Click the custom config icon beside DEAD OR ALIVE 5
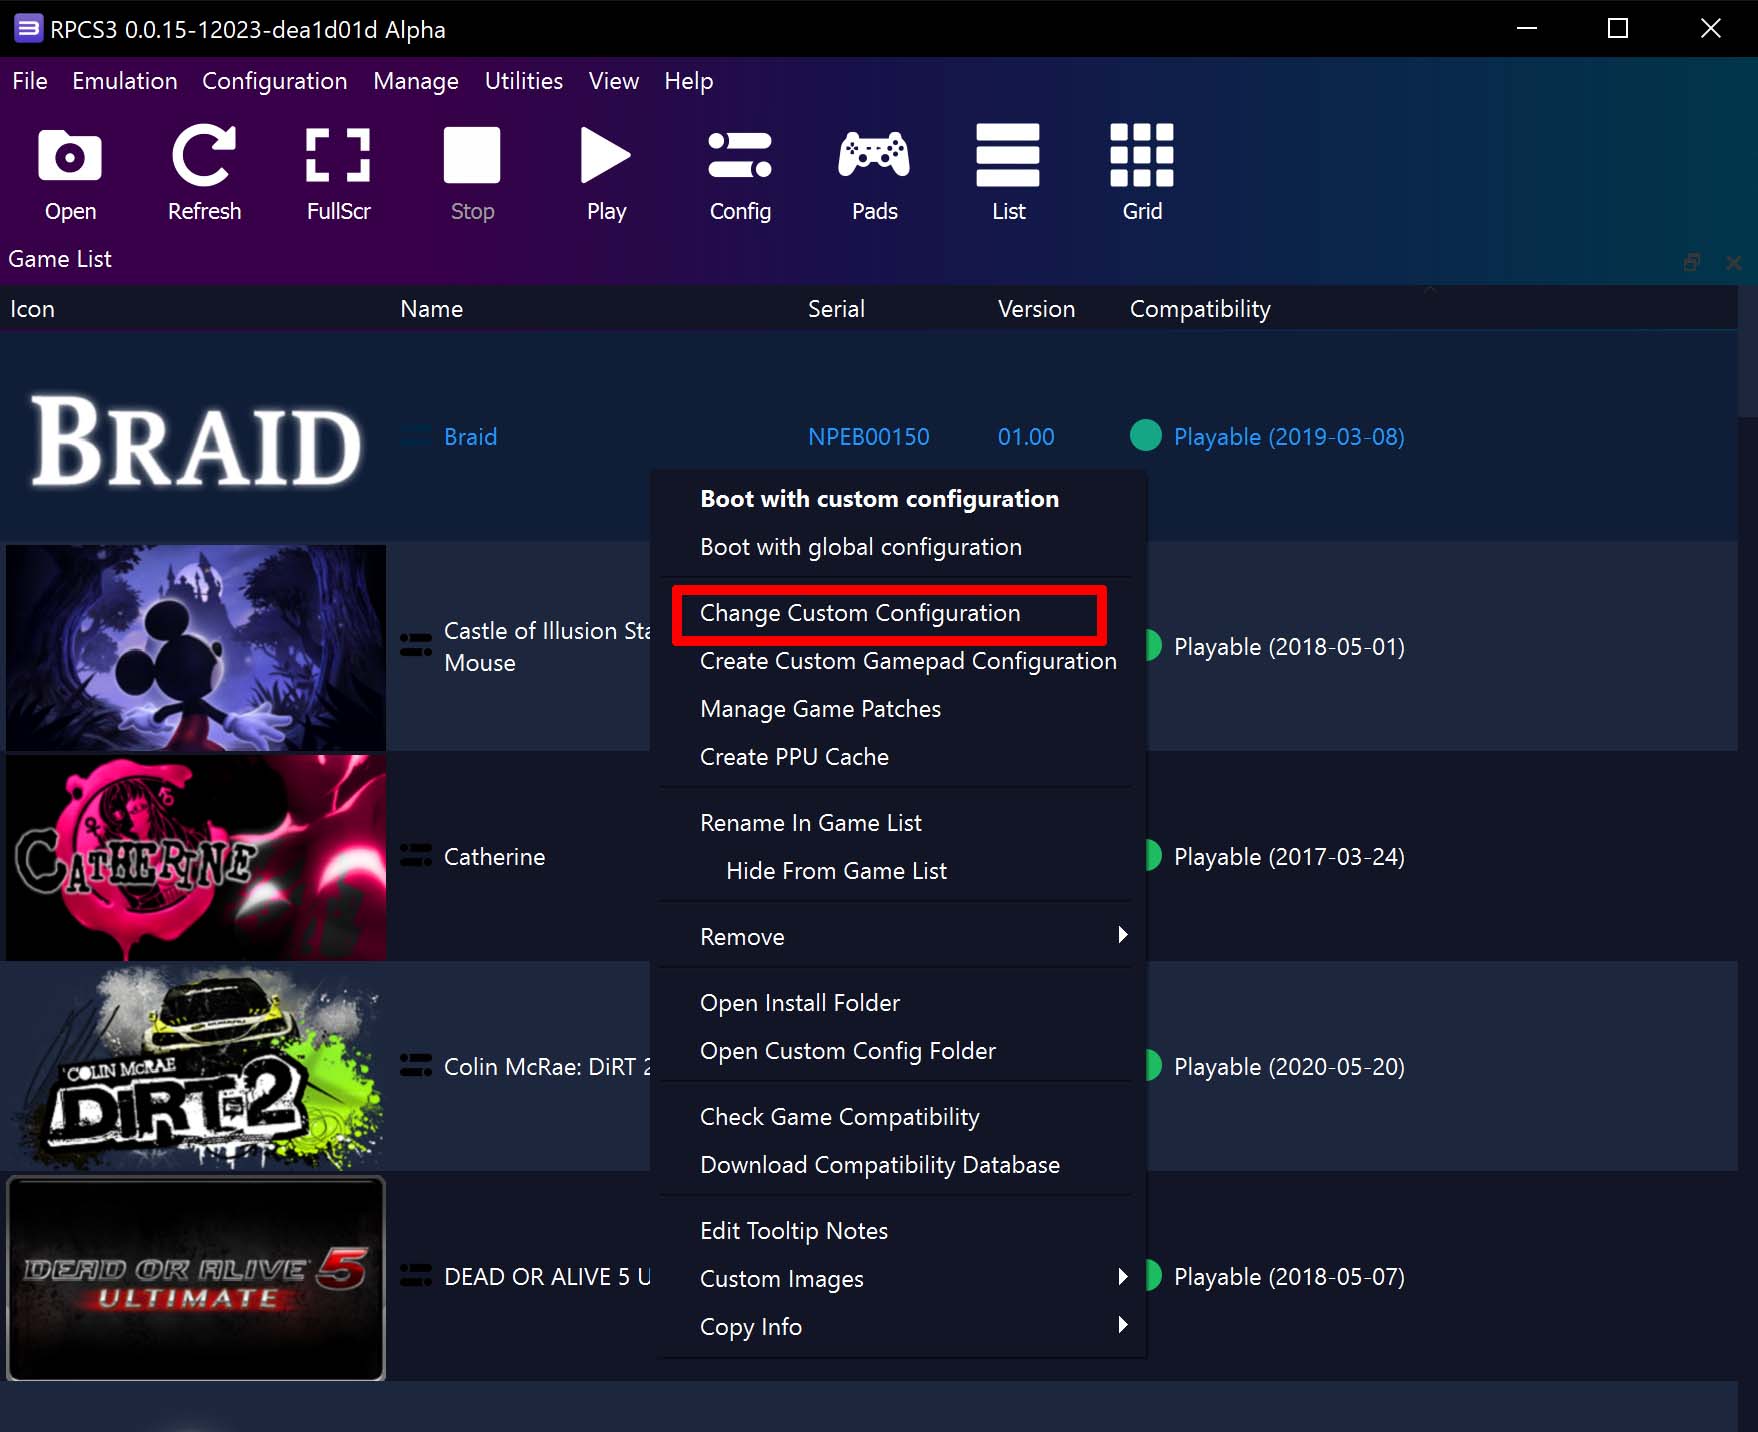Image resolution: width=1758 pixels, height=1432 pixels. pyautogui.click(x=416, y=1276)
